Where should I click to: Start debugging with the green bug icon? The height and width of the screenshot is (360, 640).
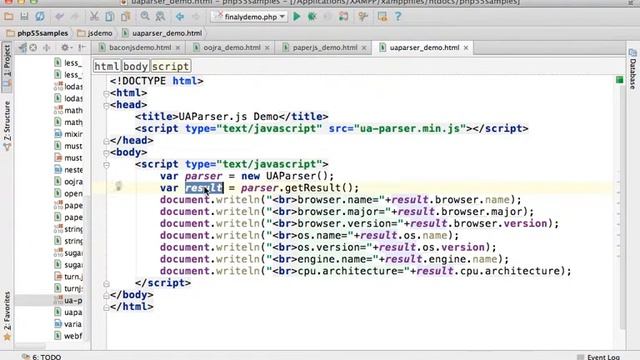pos(312,17)
